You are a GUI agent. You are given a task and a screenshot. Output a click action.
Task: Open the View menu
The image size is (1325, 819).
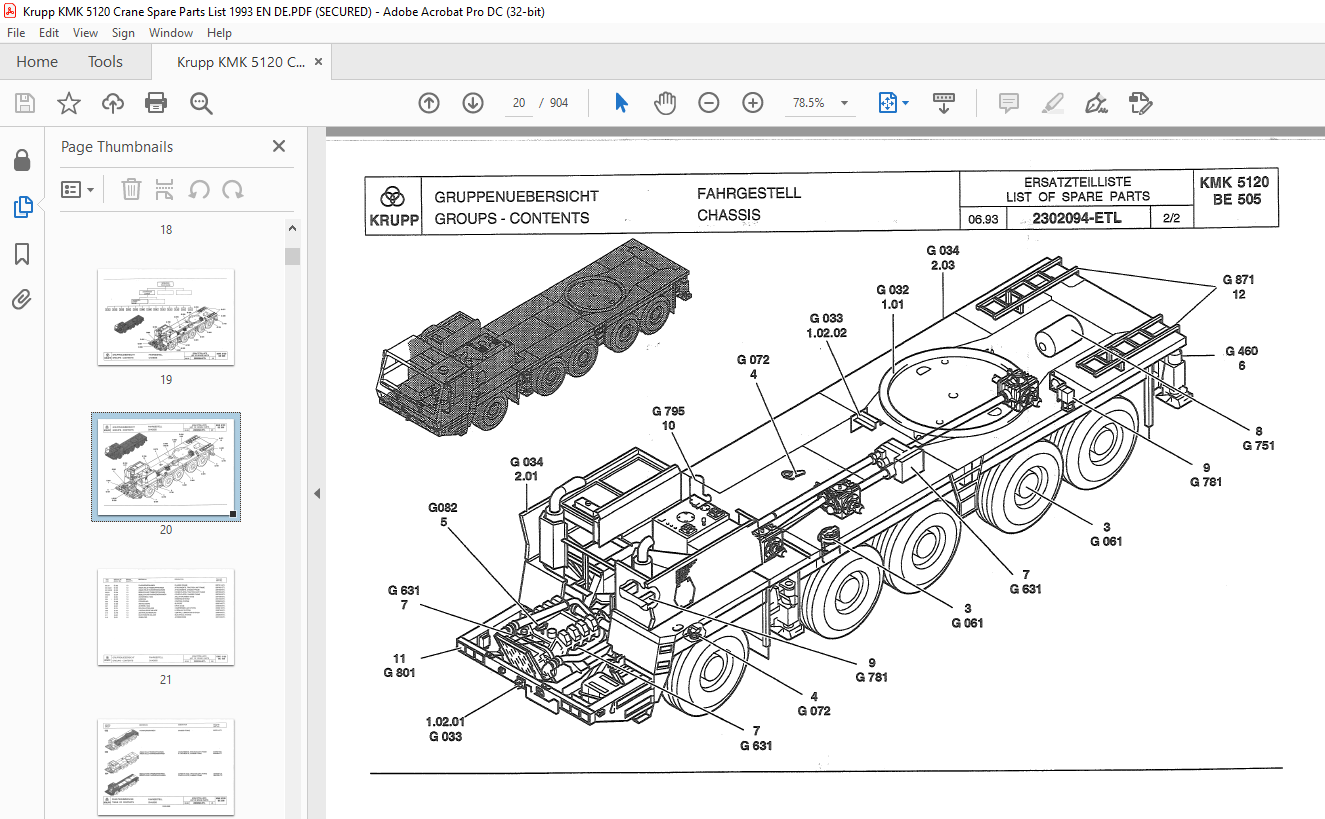click(x=85, y=32)
